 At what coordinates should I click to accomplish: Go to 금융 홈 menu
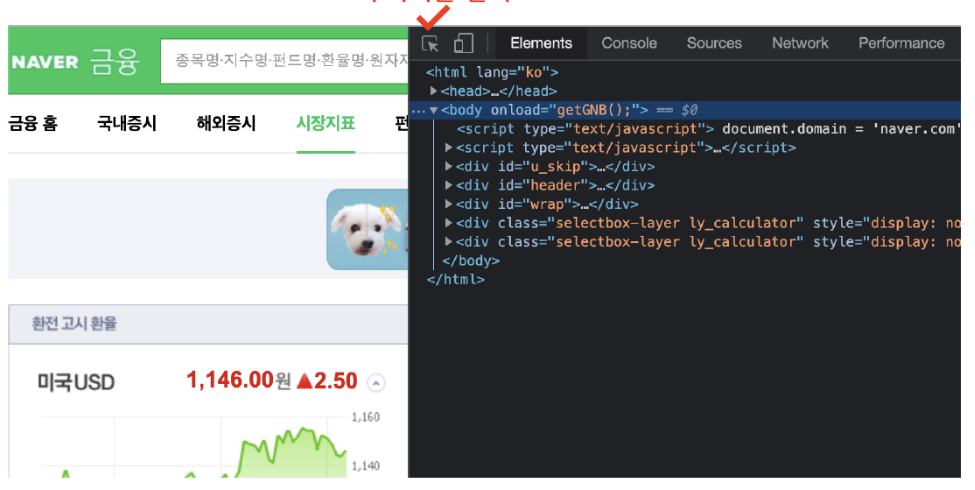(33, 123)
